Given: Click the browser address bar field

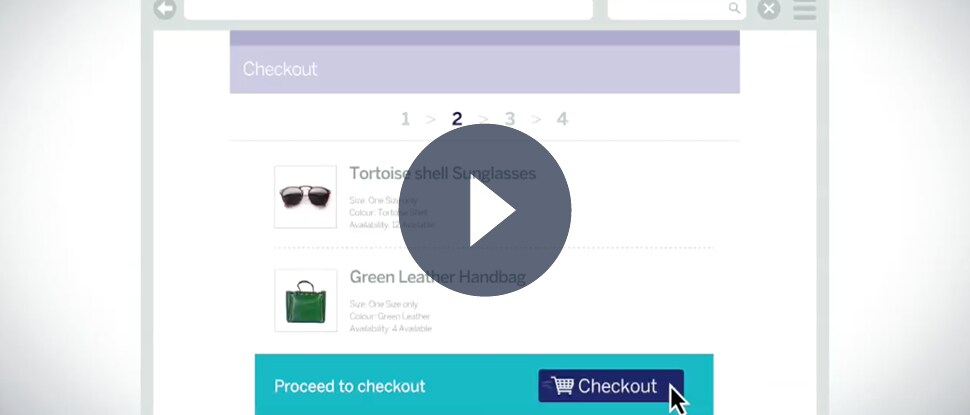Looking at the screenshot, I should click(388, 9).
